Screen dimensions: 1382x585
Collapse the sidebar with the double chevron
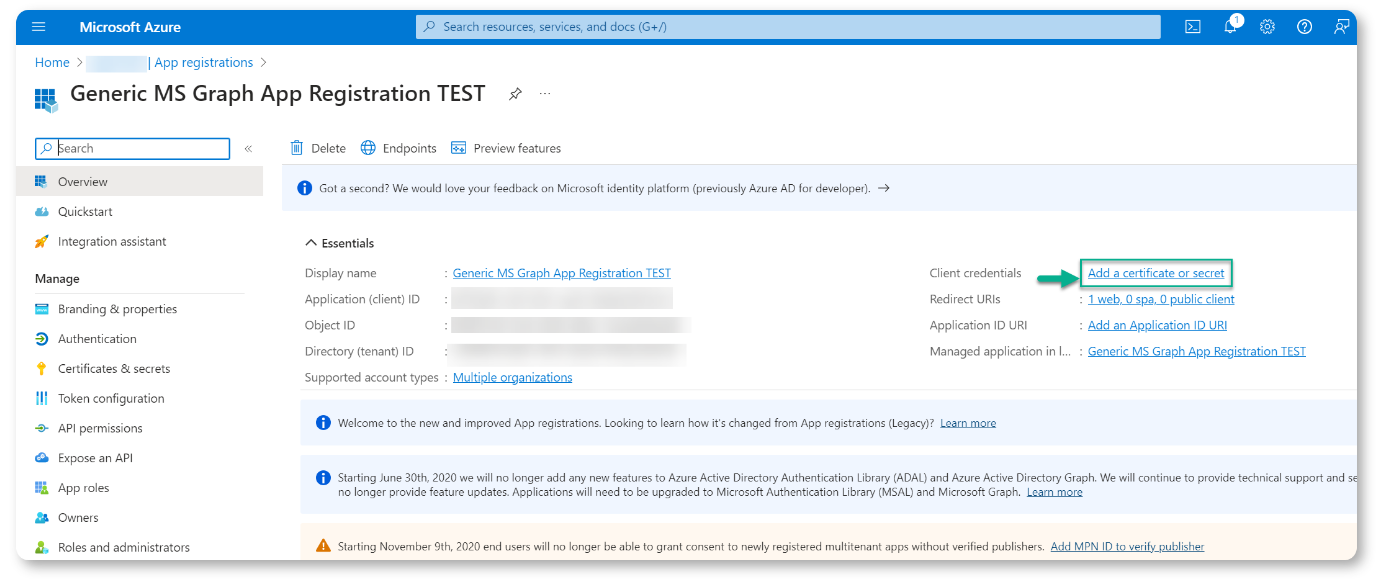248,149
